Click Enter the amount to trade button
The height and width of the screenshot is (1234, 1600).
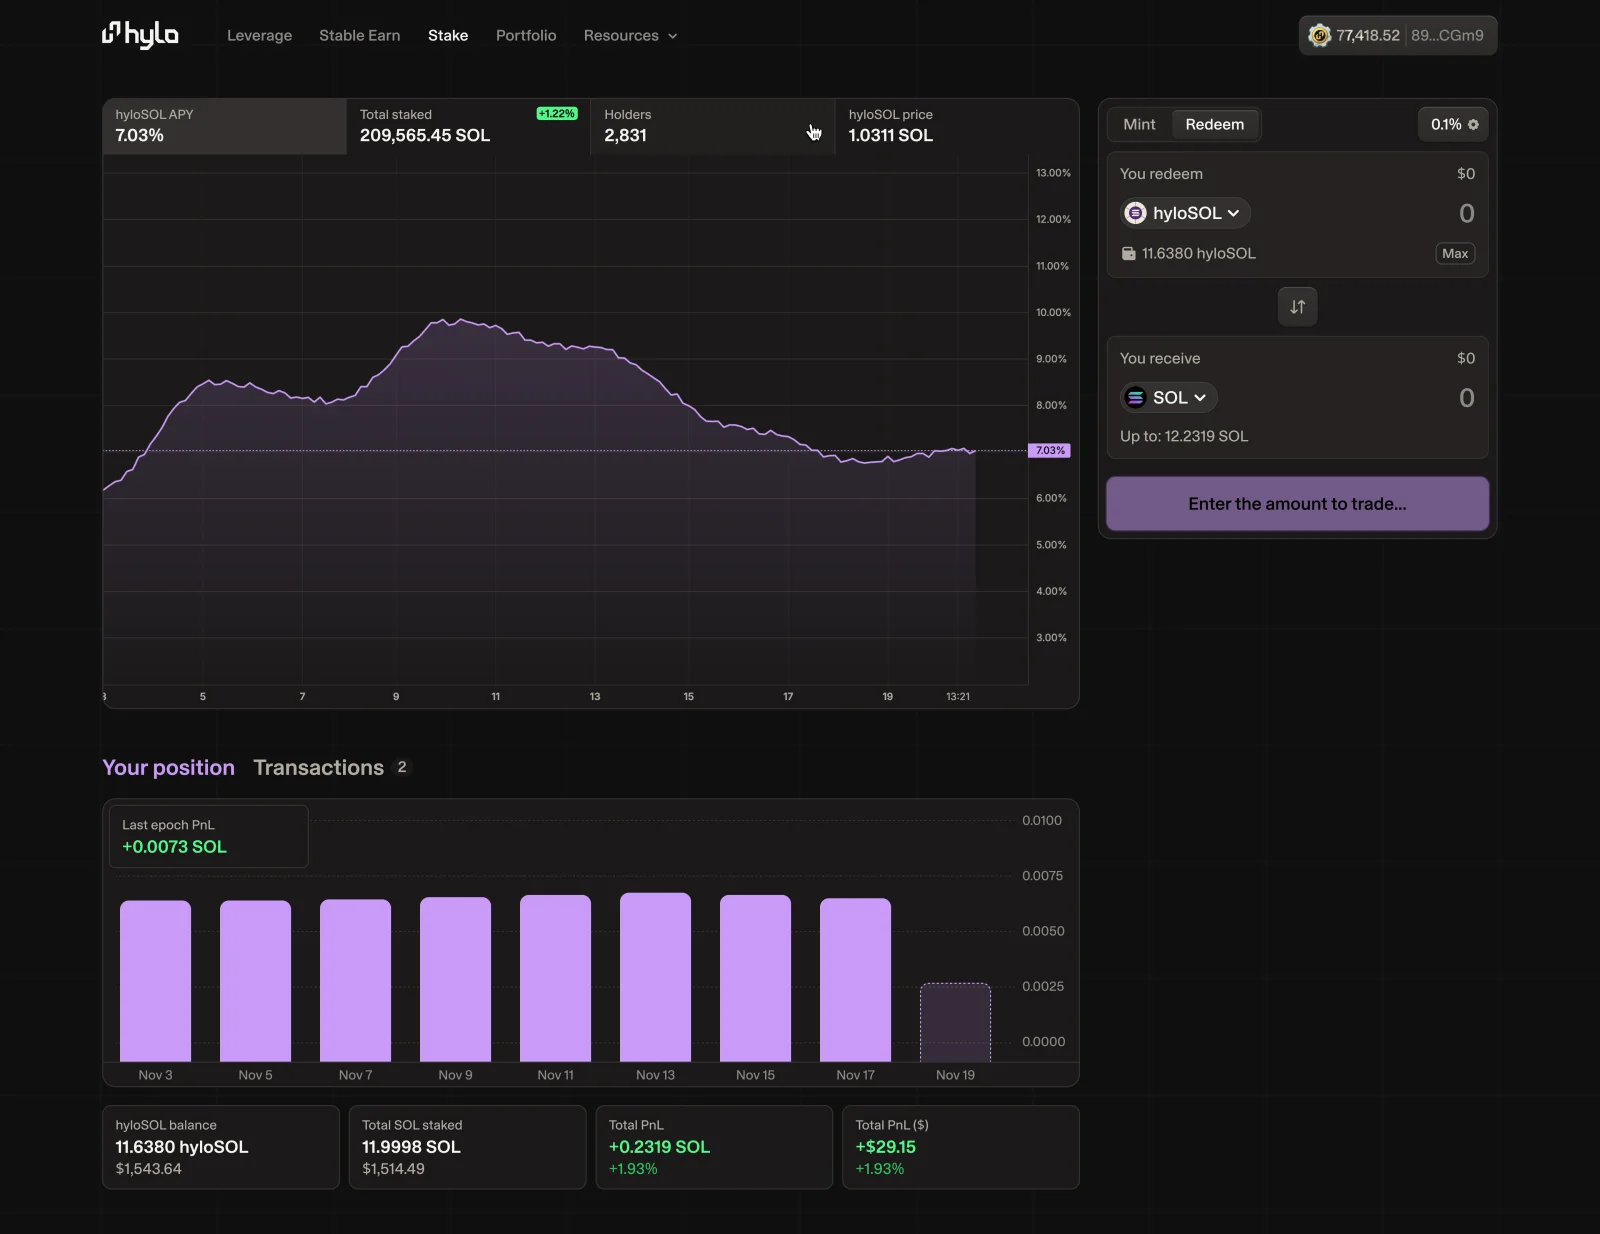(1297, 504)
